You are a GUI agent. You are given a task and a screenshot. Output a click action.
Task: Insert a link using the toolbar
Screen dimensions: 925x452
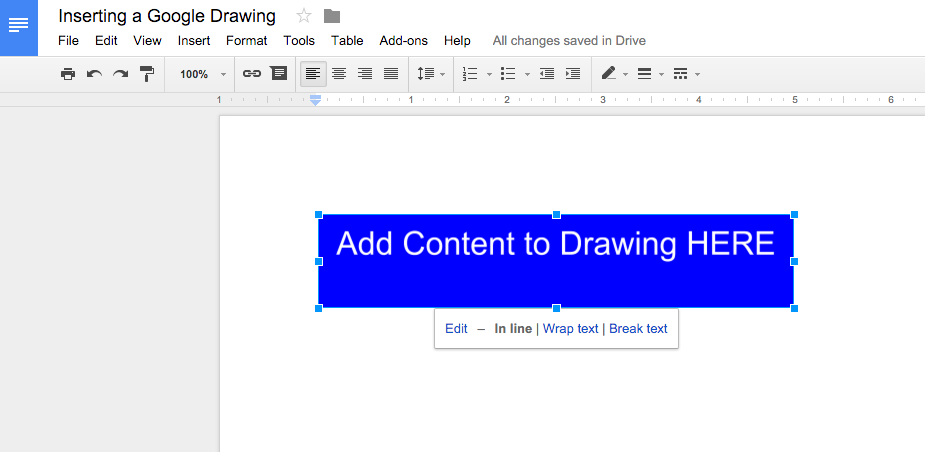252,74
